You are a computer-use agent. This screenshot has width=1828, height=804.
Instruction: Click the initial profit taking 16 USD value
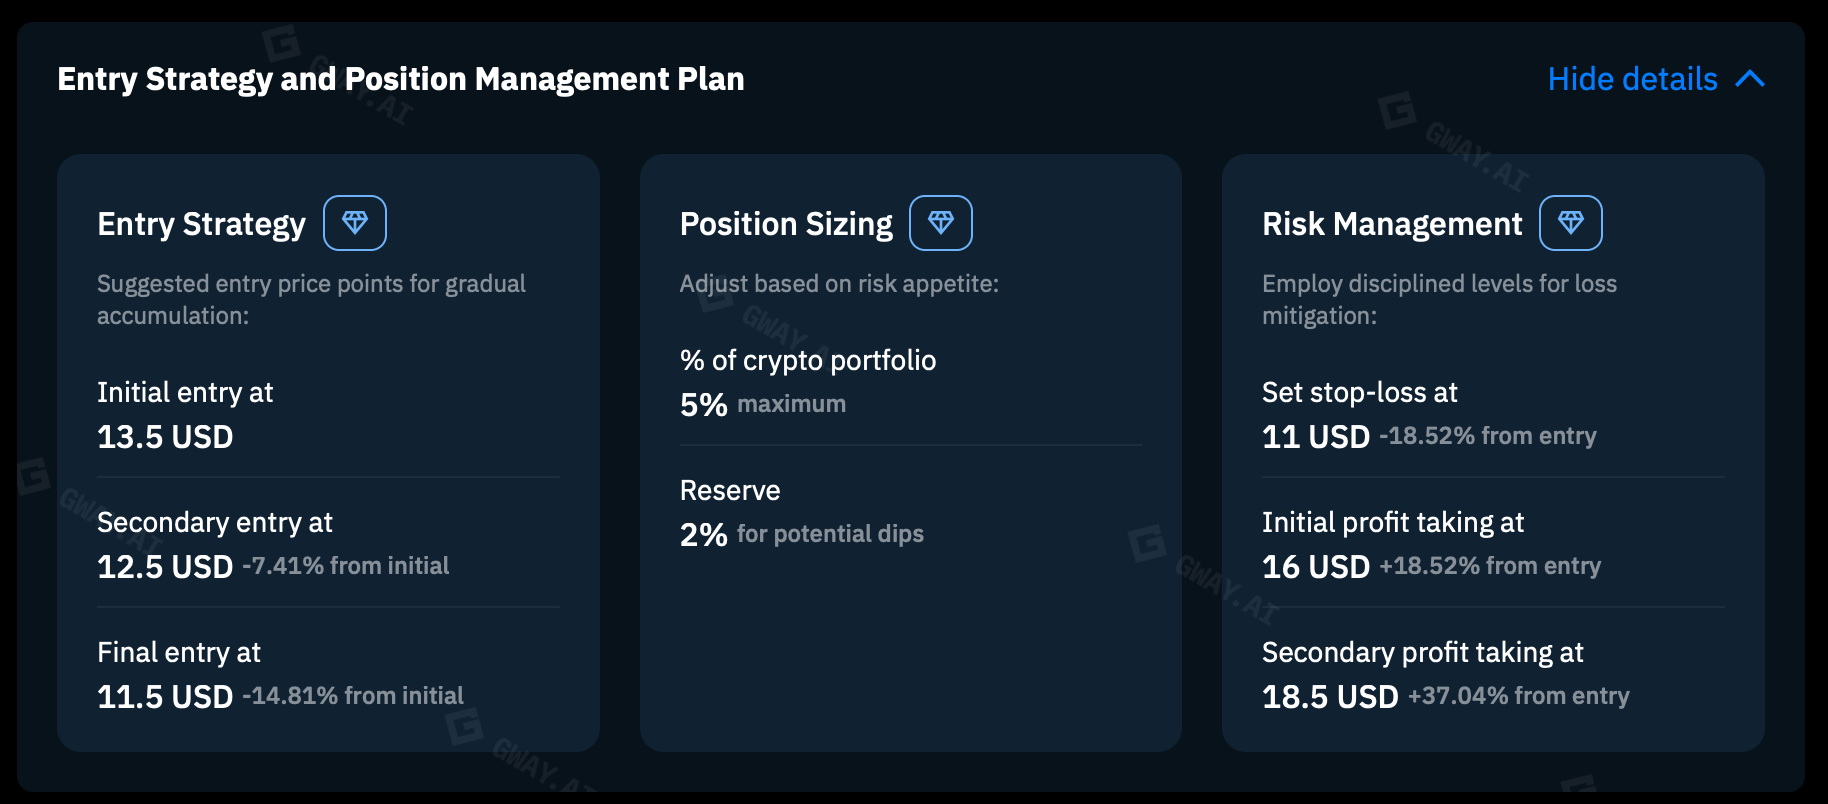[x=1316, y=567]
